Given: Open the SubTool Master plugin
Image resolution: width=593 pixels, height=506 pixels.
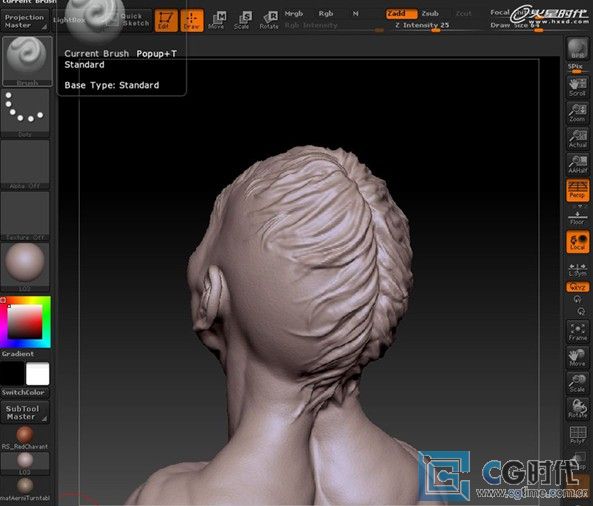Looking at the screenshot, I should pos(25,413).
